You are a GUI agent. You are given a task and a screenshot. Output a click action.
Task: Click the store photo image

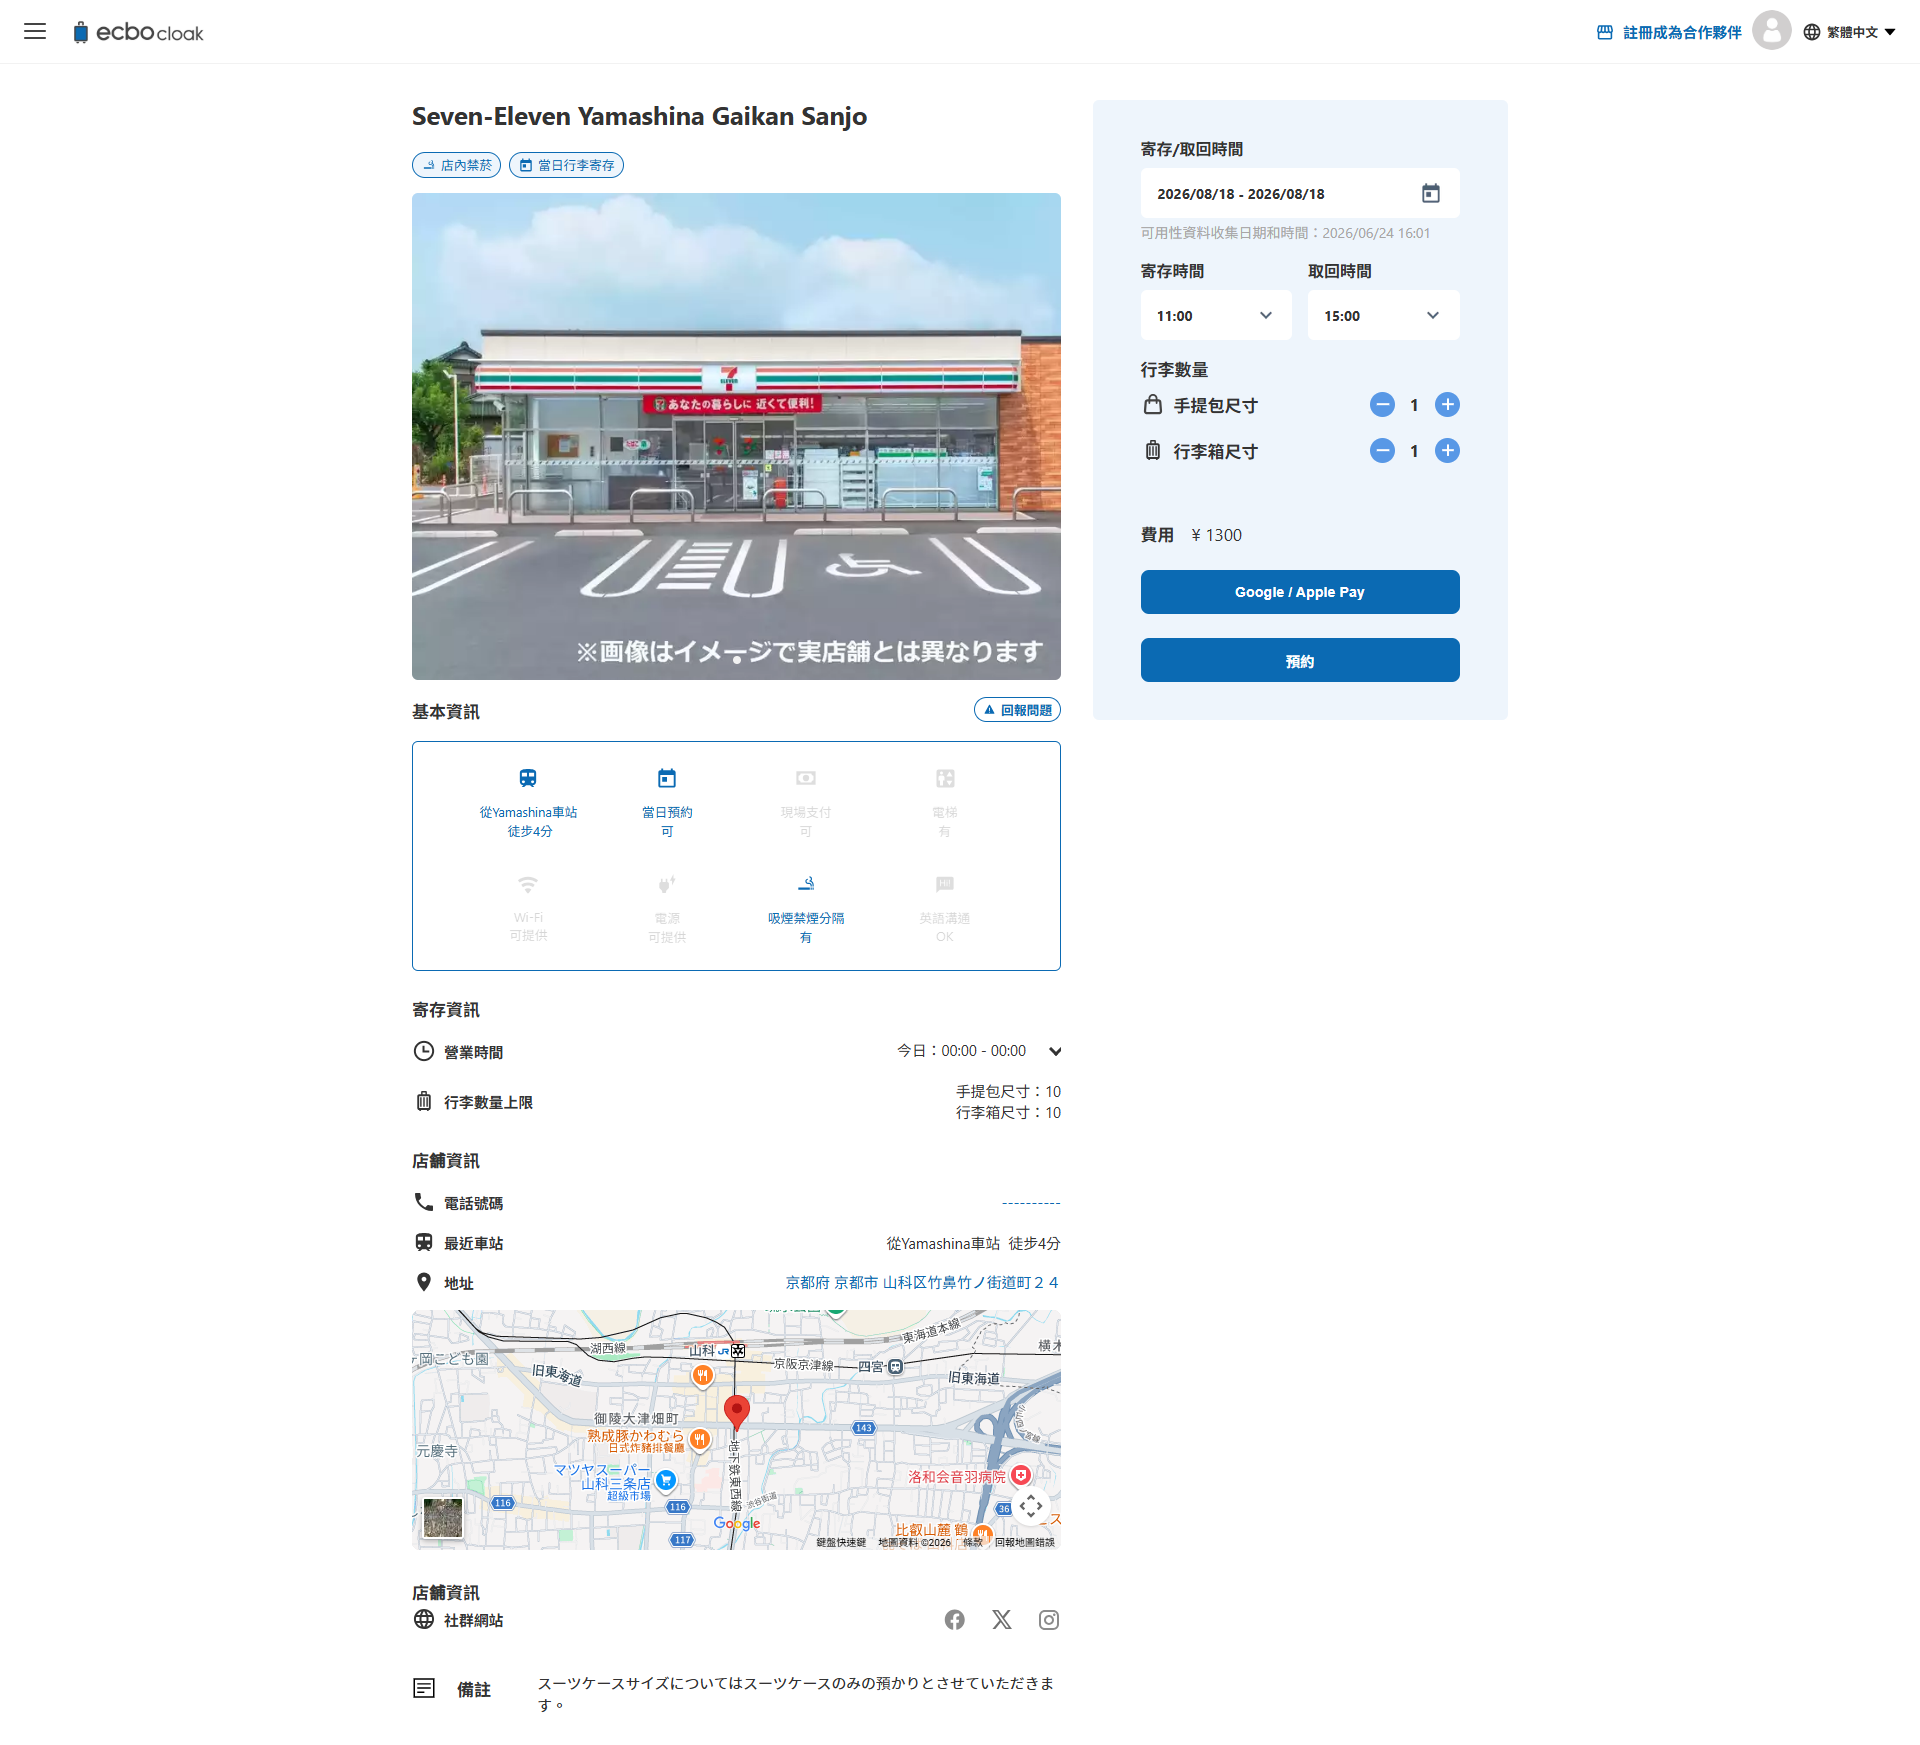tap(736, 436)
